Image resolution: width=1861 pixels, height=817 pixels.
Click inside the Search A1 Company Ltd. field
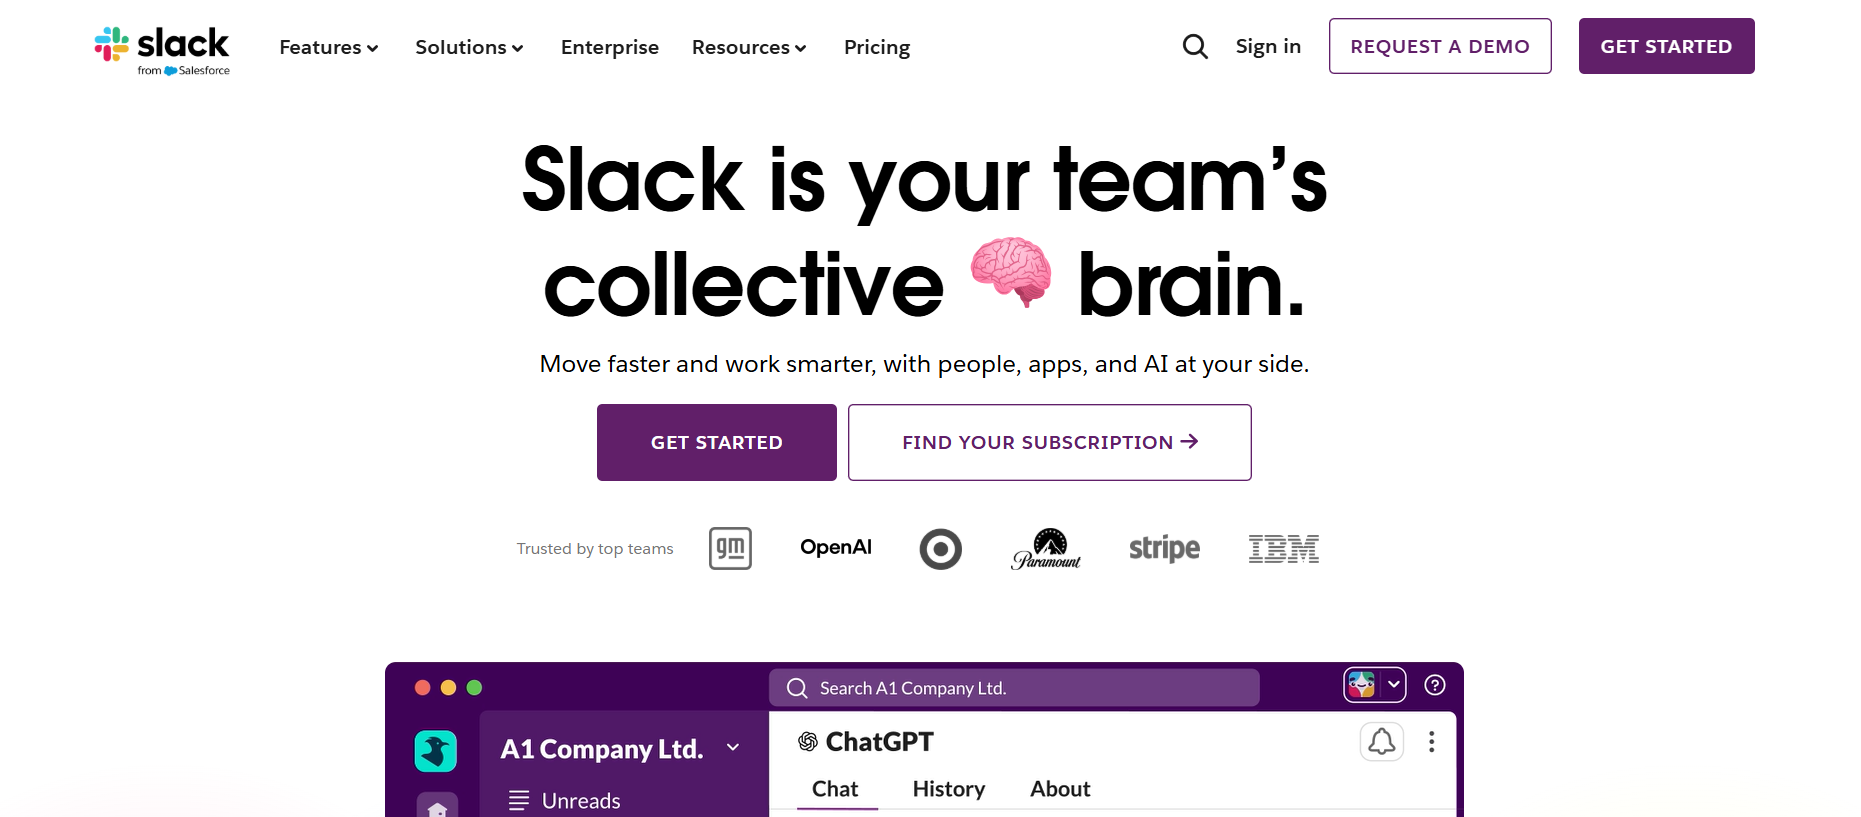coord(1013,687)
